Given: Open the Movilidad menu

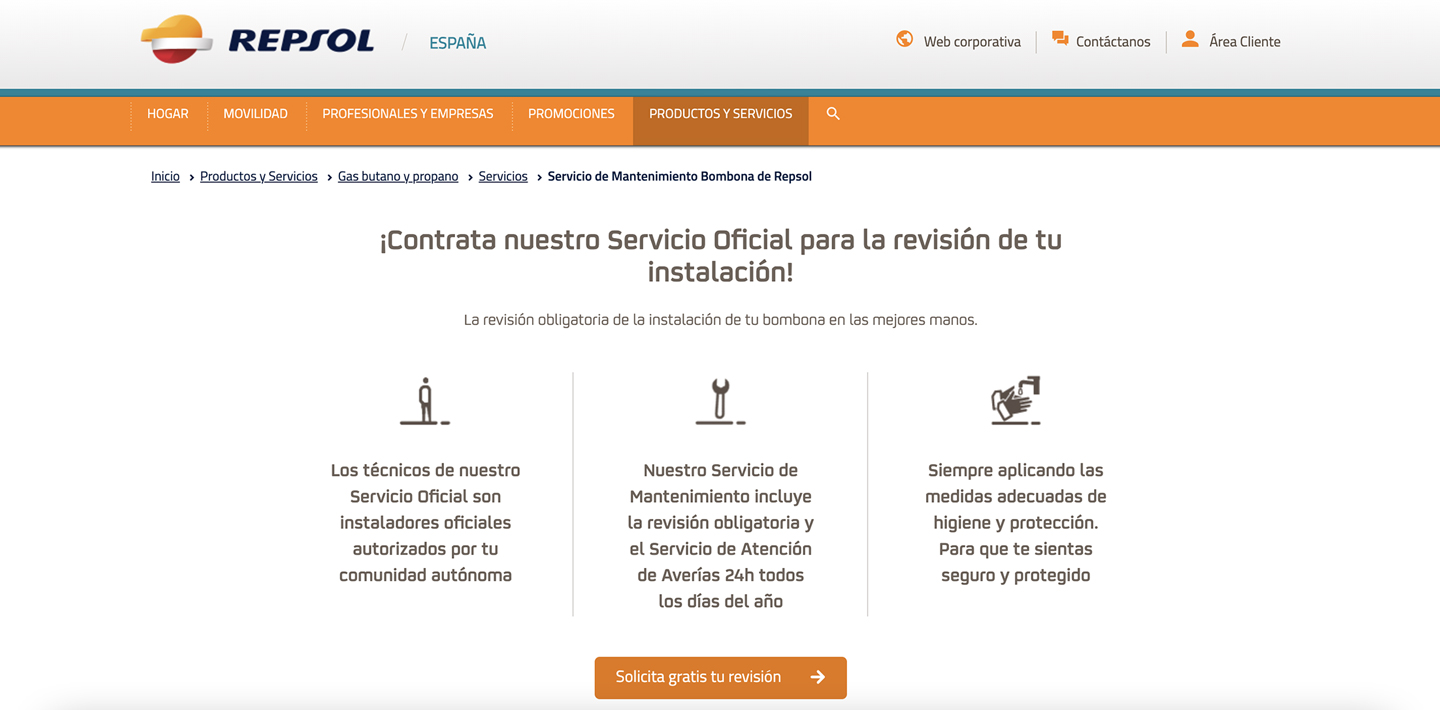Looking at the screenshot, I should click(255, 114).
